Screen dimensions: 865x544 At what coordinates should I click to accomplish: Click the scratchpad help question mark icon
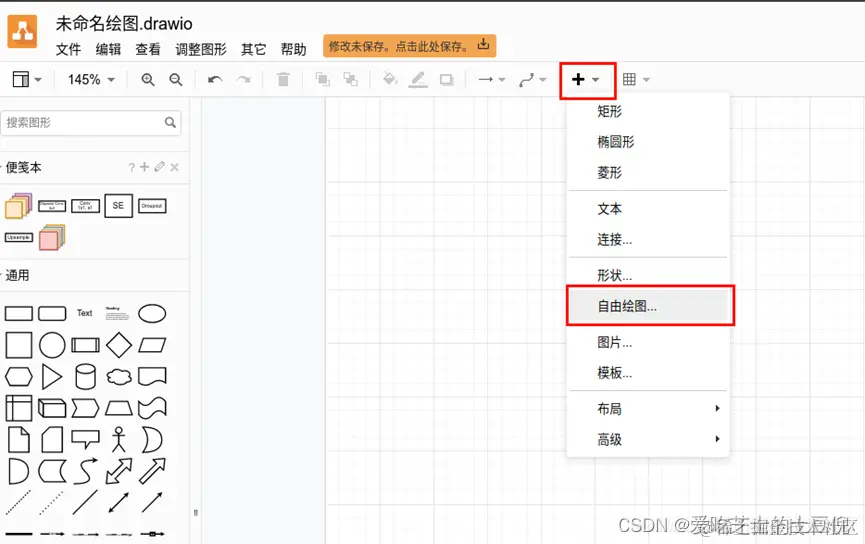click(131, 168)
